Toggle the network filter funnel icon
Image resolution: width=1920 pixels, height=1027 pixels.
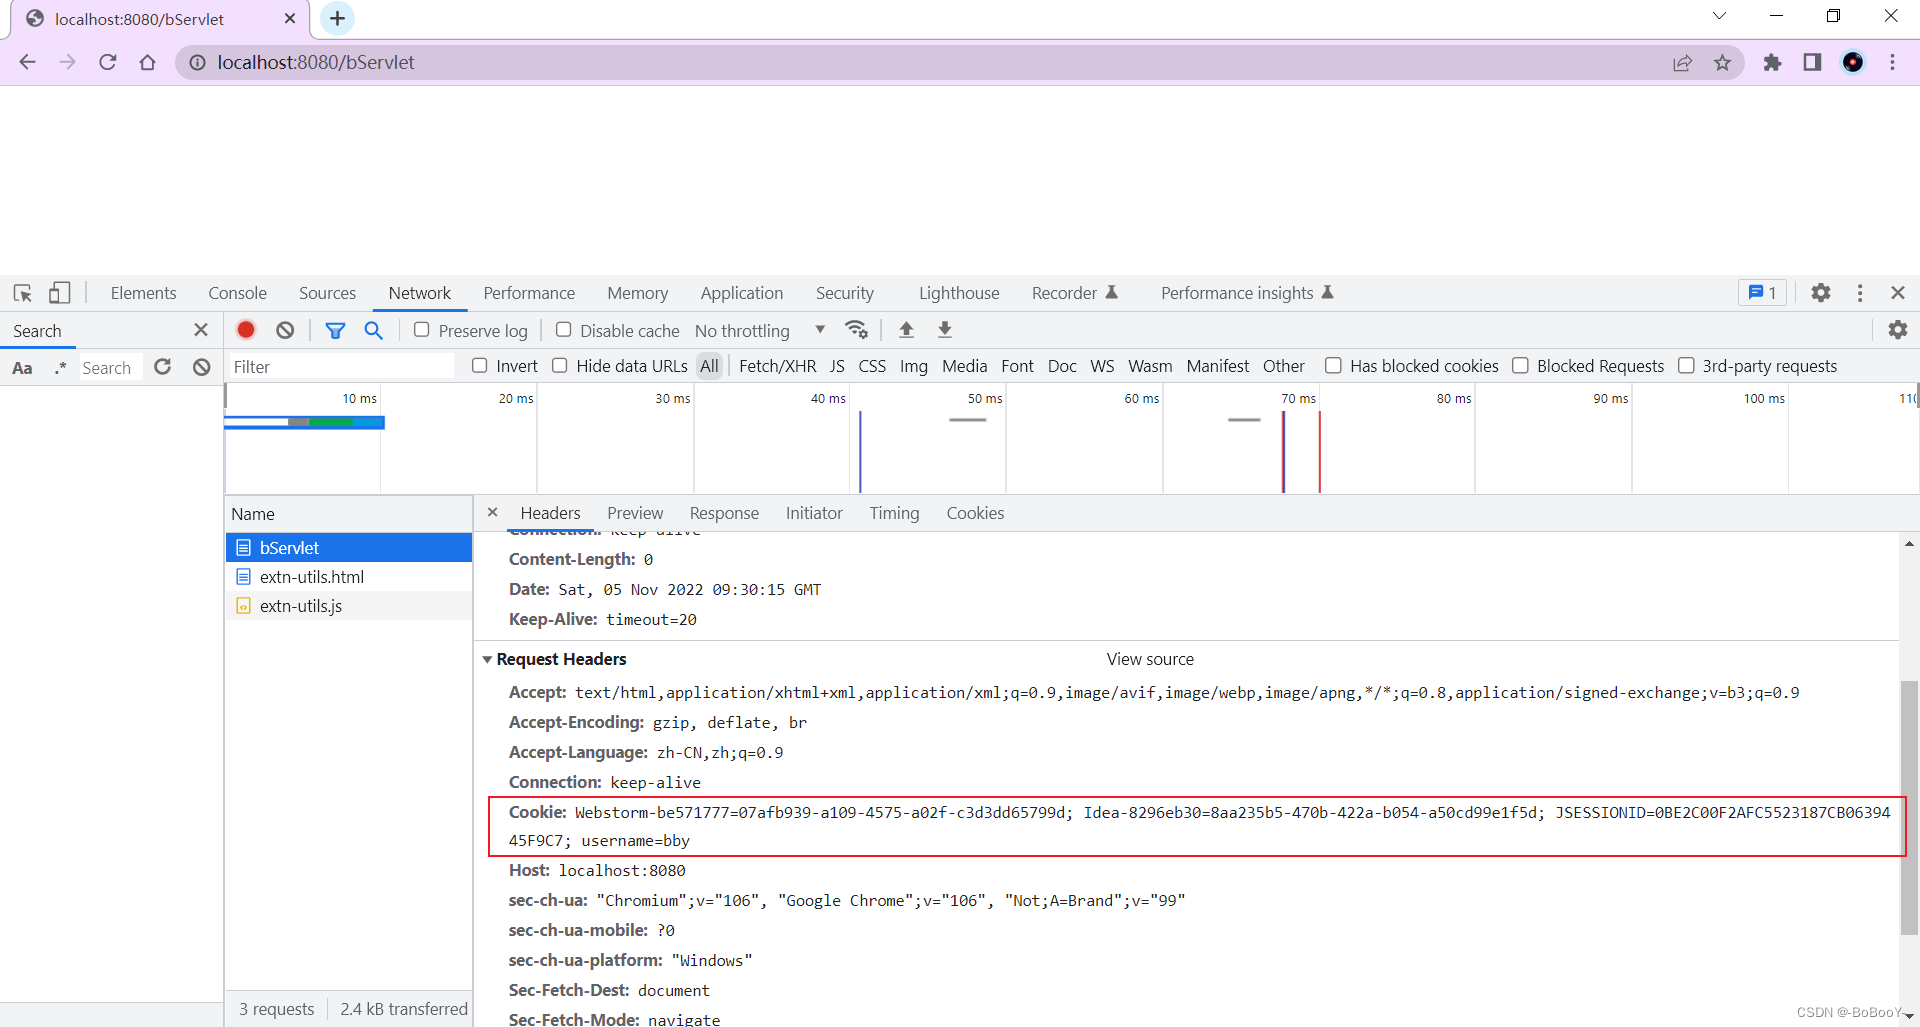[335, 330]
